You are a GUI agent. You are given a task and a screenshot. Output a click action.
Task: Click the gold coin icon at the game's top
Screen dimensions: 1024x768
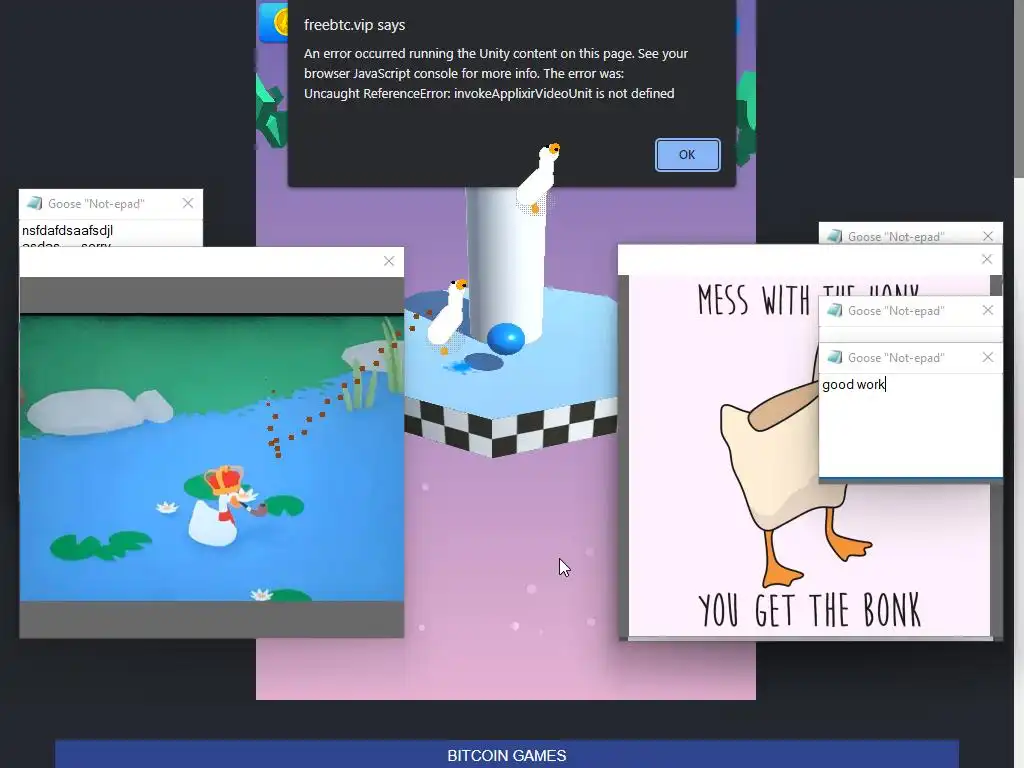[279, 23]
